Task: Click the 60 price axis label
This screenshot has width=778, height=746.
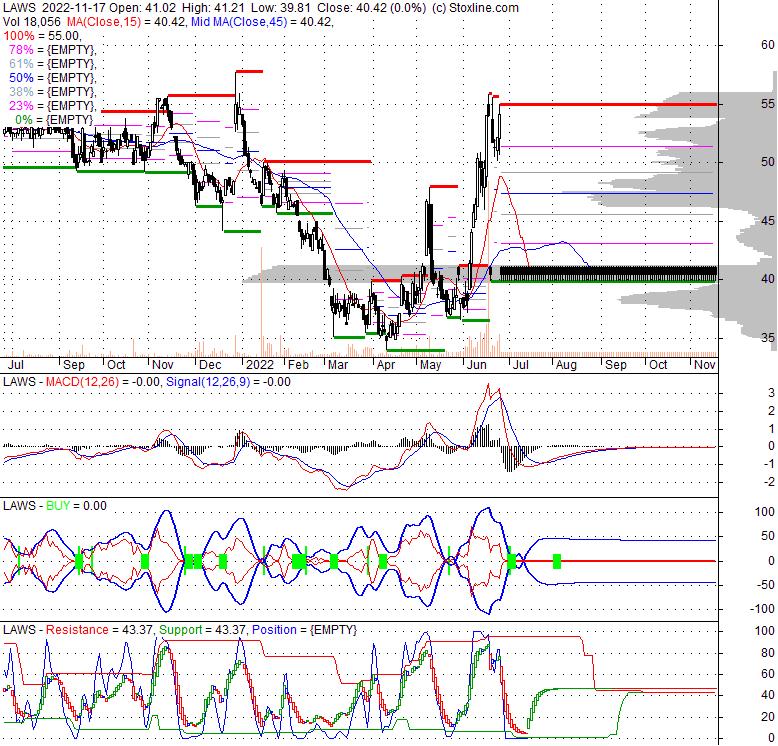Action: click(768, 45)
